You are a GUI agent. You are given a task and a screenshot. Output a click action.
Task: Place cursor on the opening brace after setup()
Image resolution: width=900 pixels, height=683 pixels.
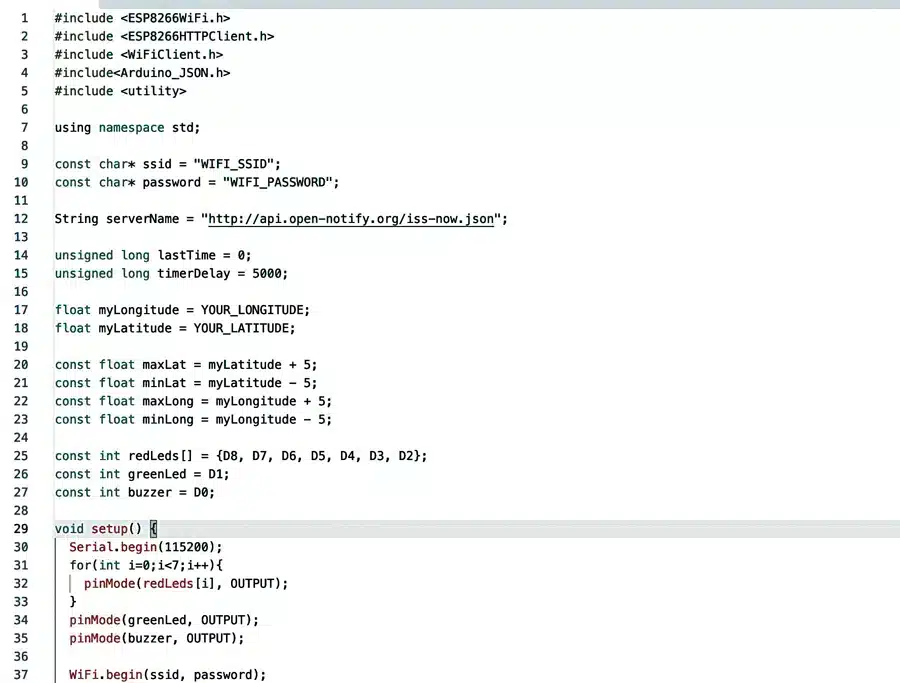[x=154, y=529]
